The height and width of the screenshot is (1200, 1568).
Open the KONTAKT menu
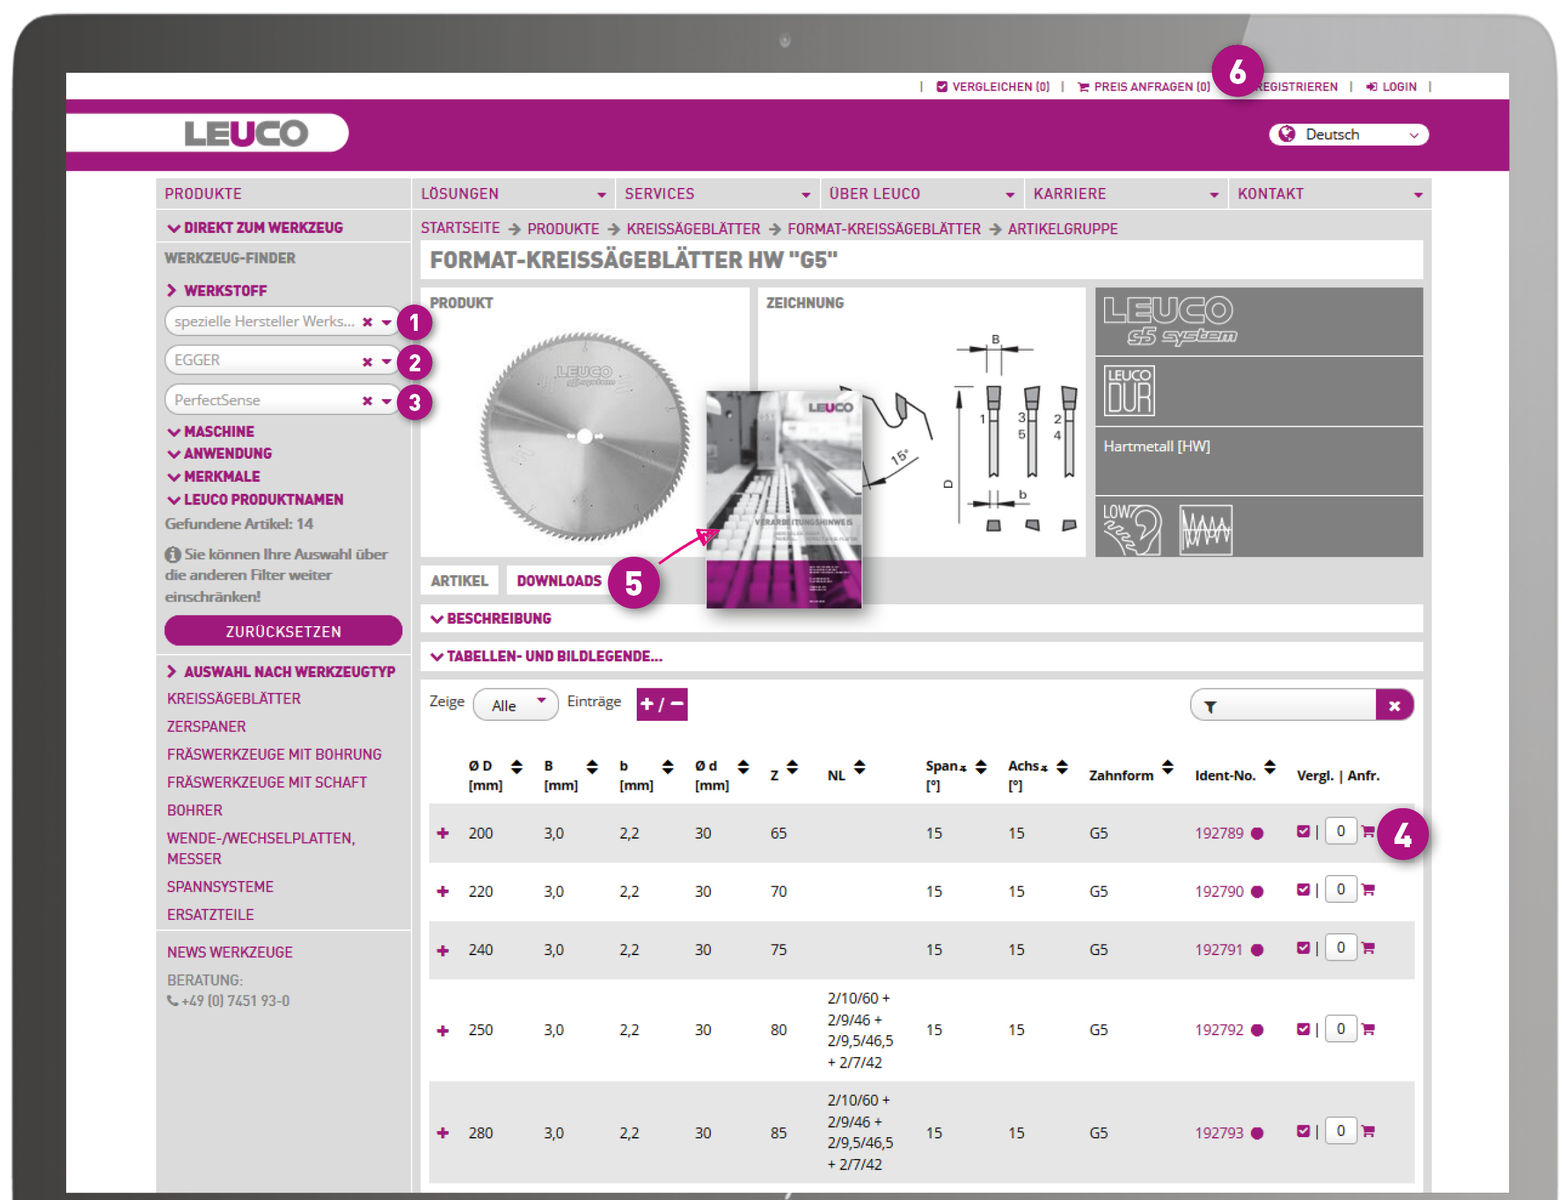coord(1330,194)
